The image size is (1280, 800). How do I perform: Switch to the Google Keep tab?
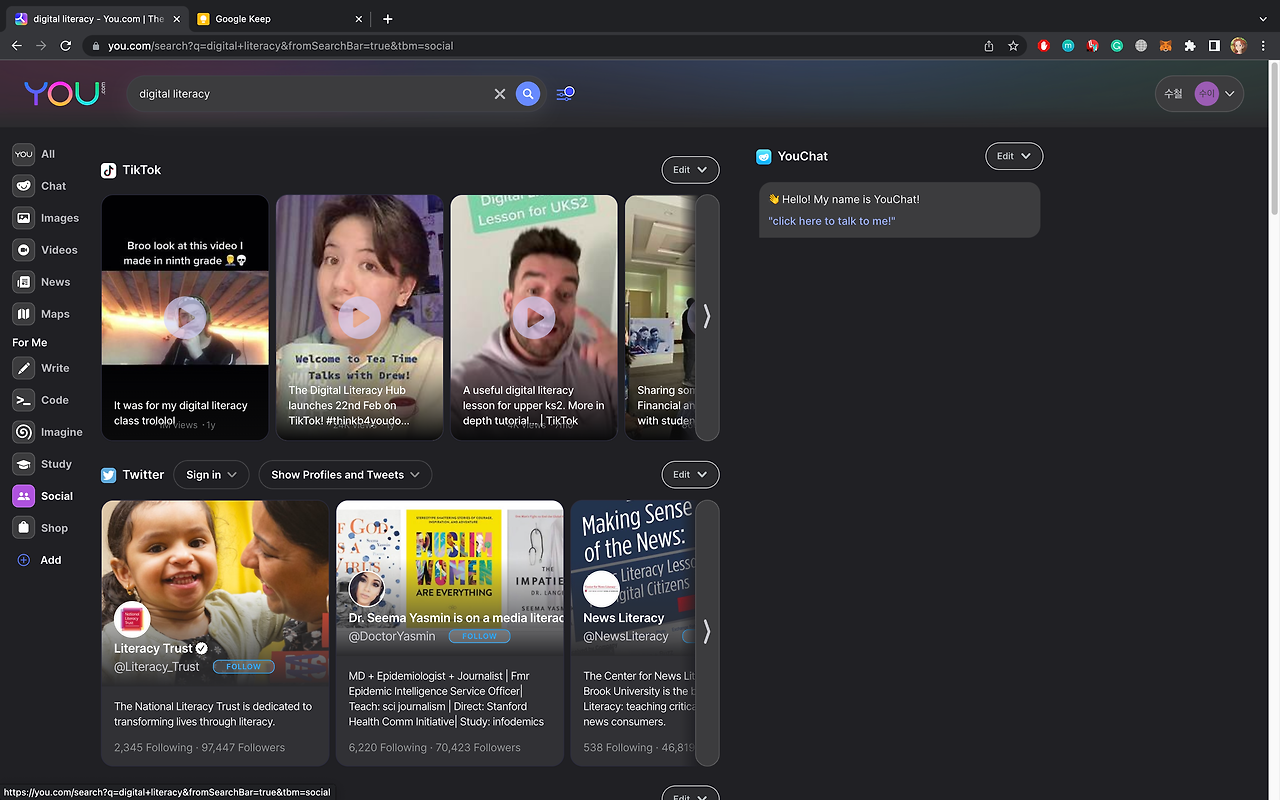tap(243, 19)
